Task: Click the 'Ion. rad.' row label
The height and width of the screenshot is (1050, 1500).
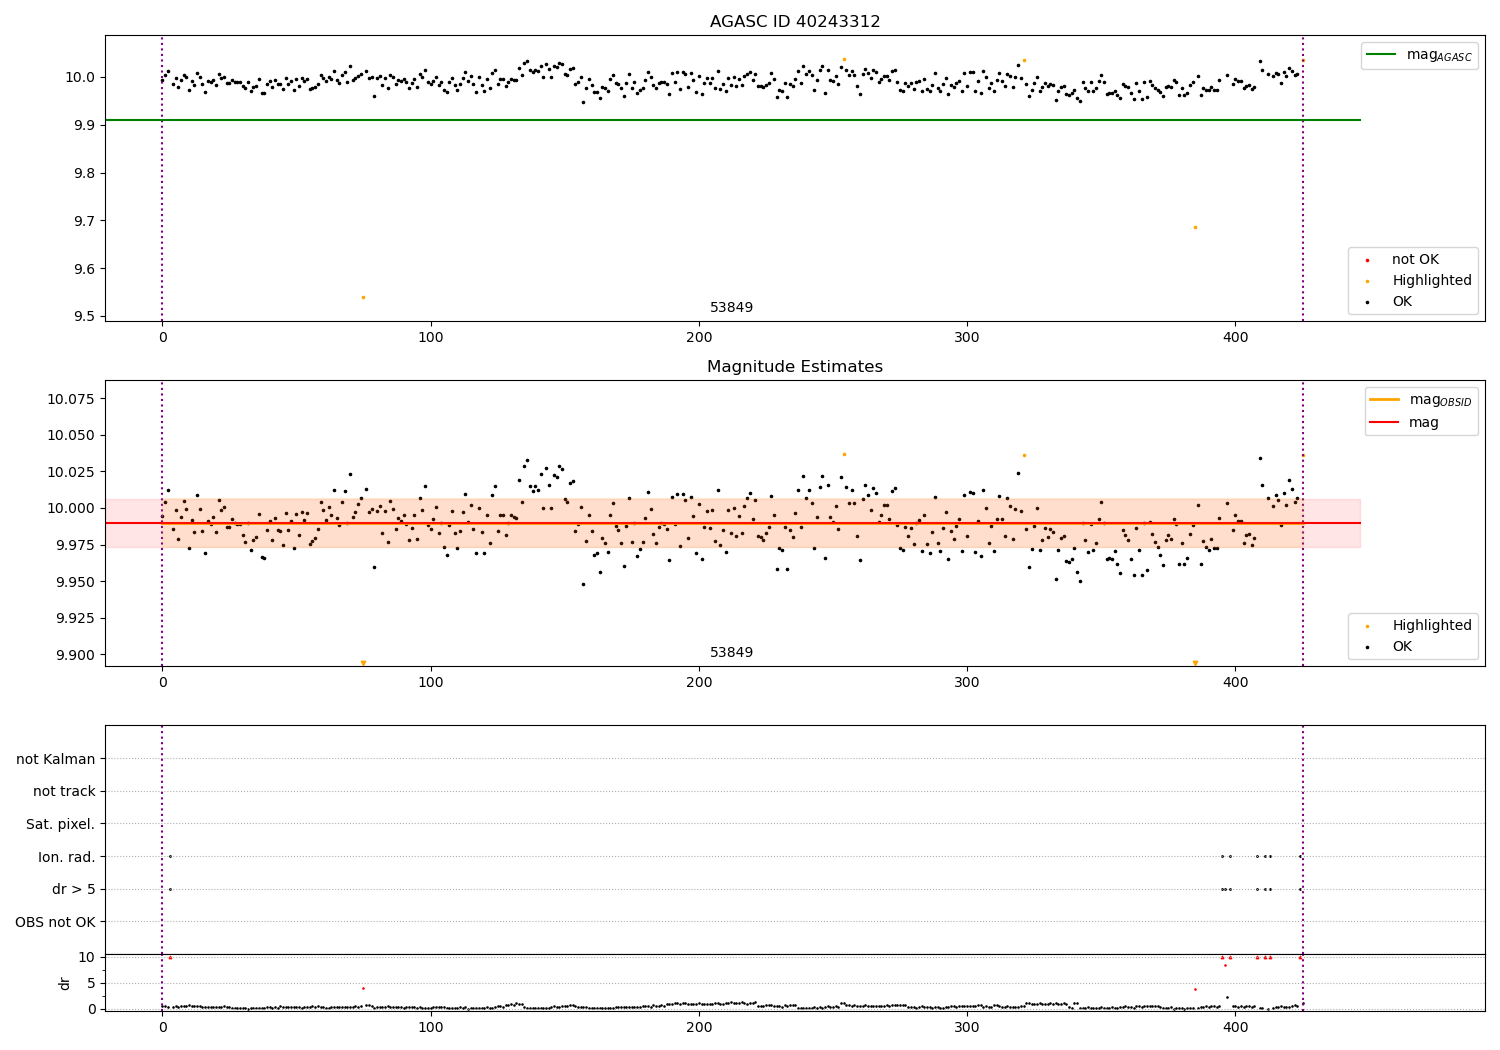Action: (67, 857)
